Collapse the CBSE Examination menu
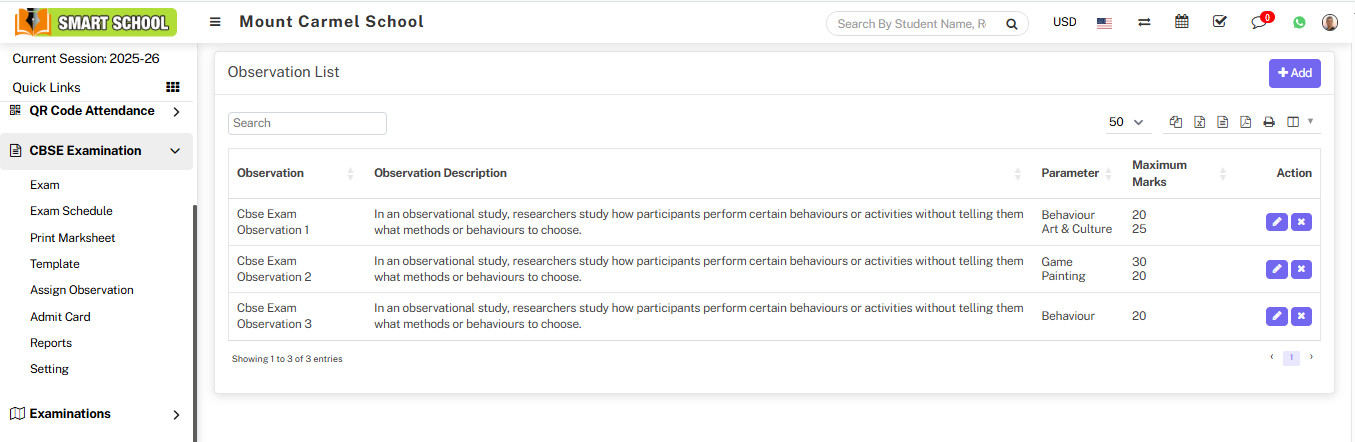Image resolution: width=1355 pixels, height=442 pixels. 175,151
